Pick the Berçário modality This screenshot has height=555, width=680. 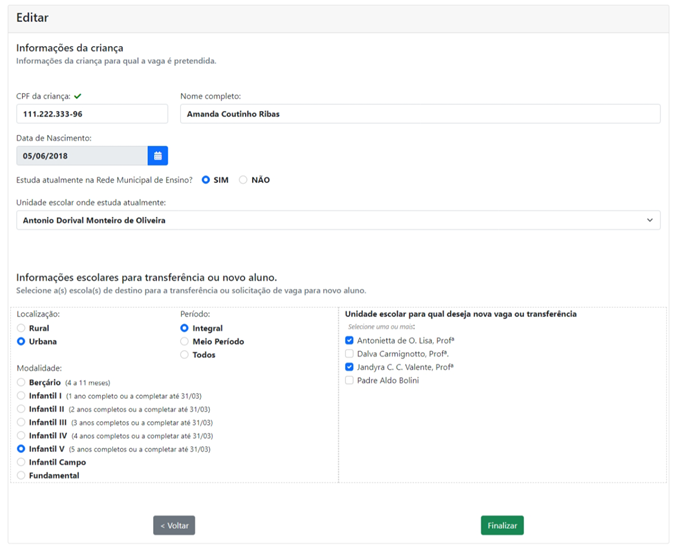pos(22,382)
